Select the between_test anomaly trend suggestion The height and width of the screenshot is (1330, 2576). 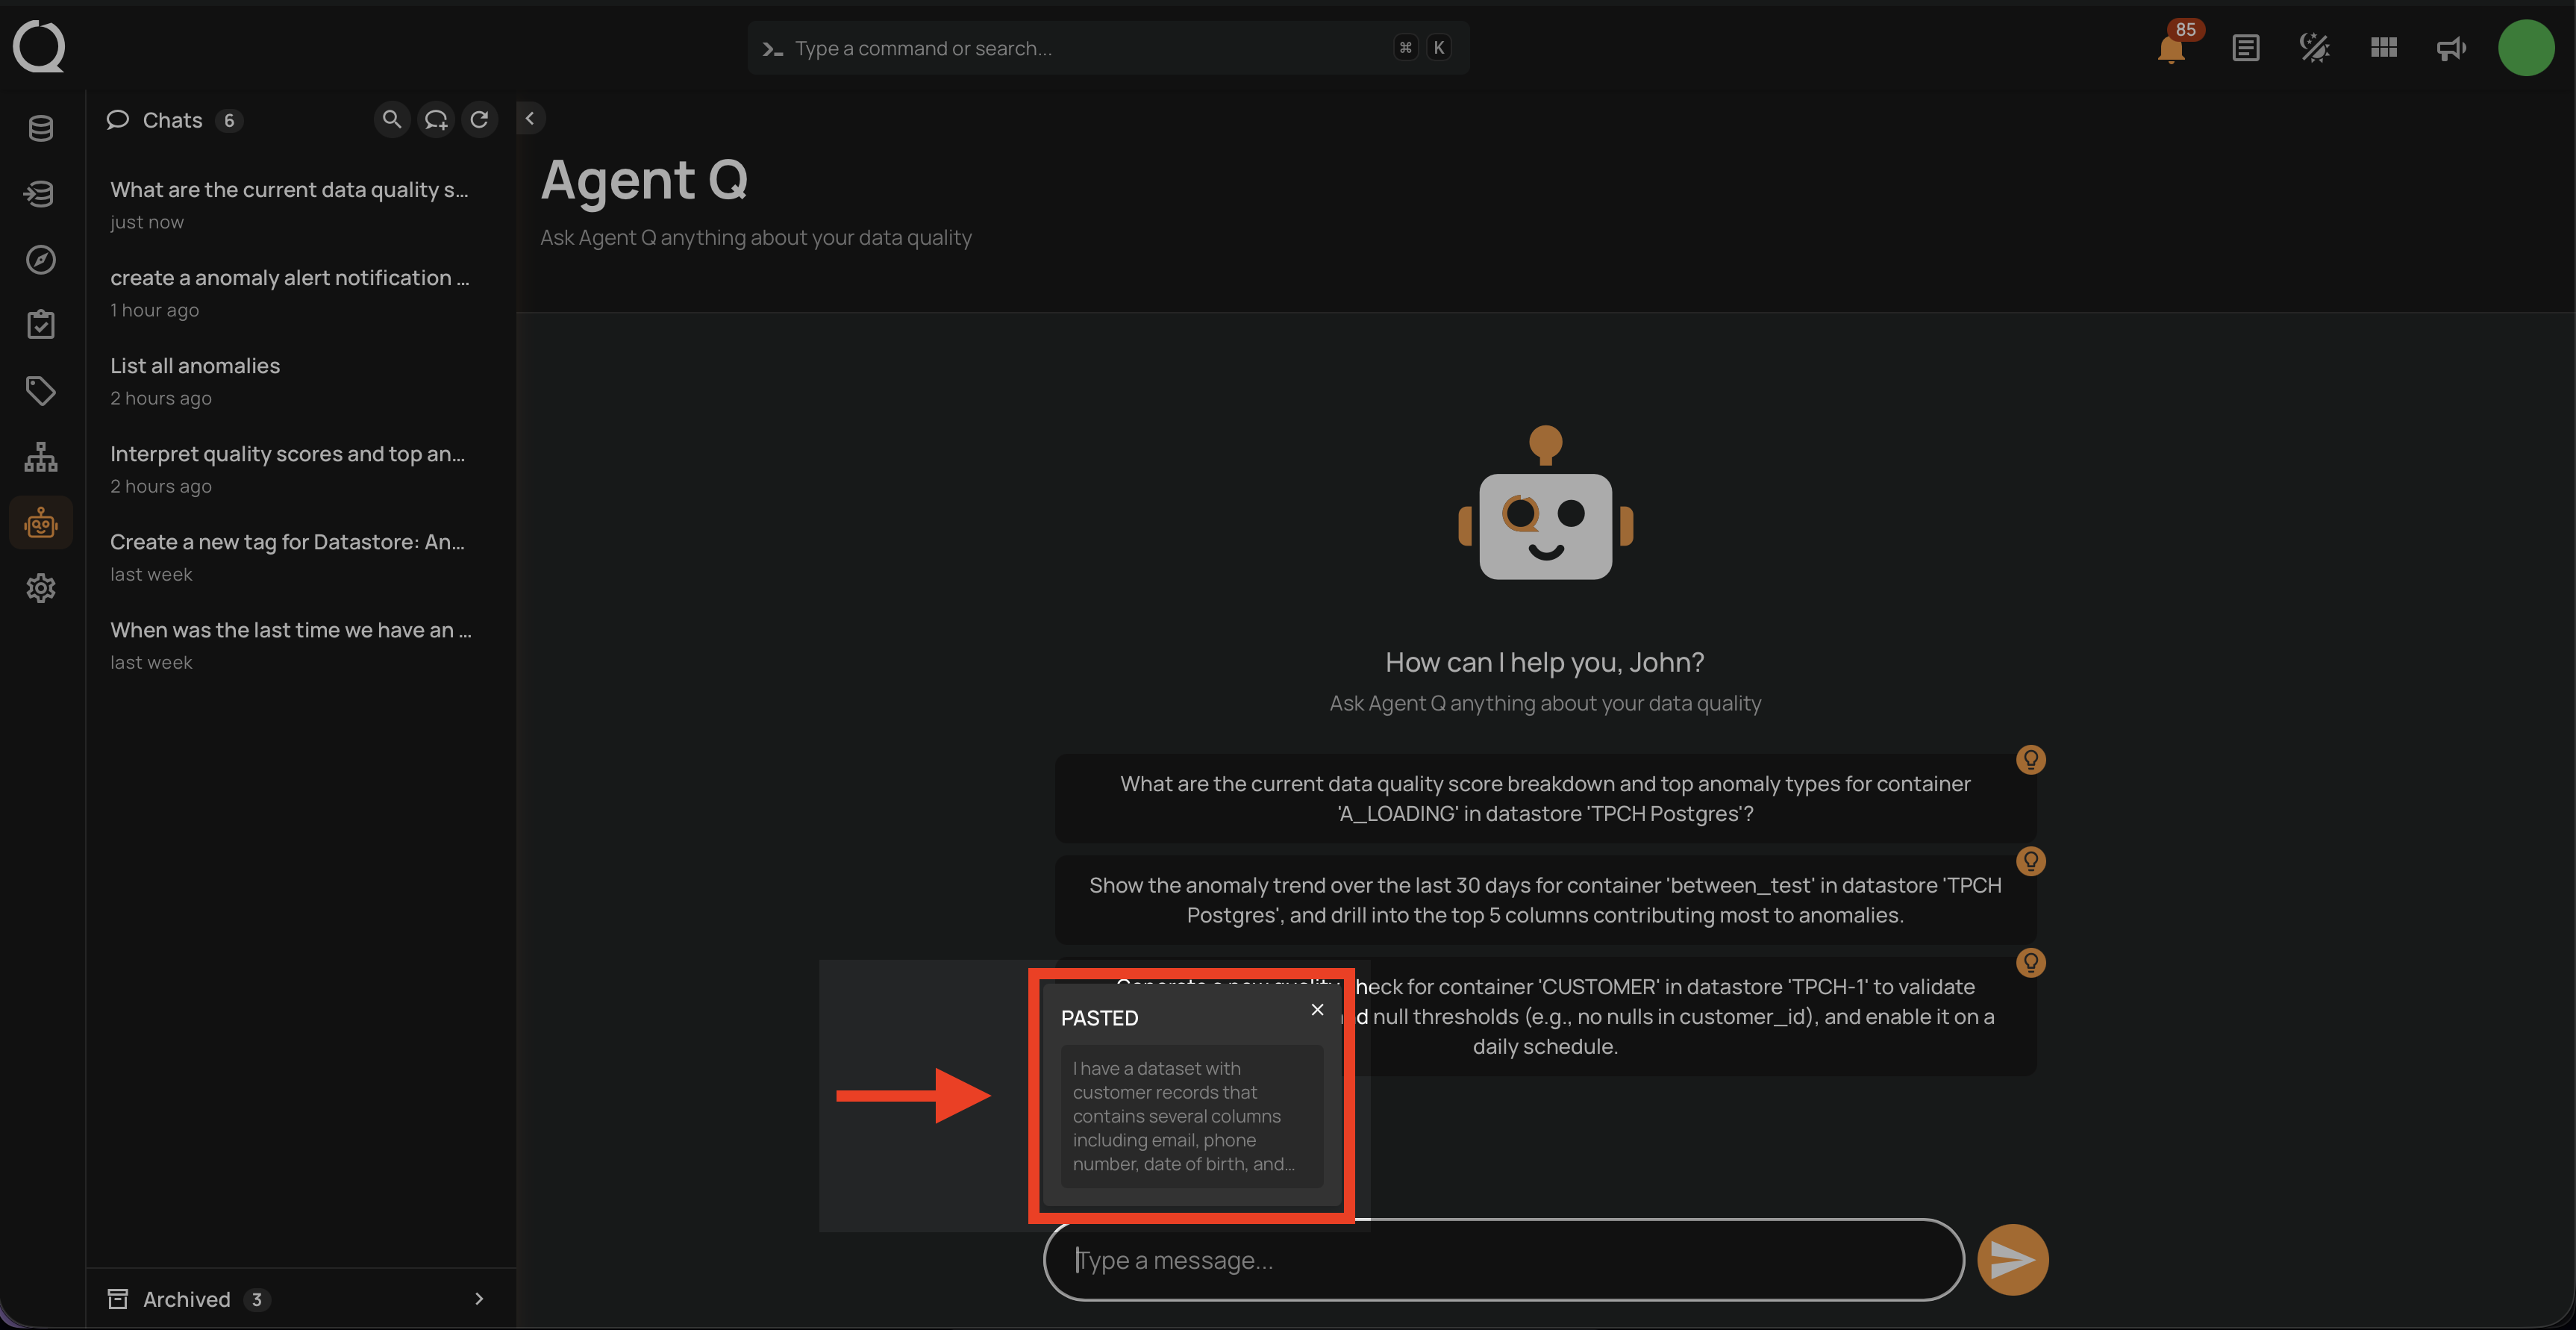pyautogui.click(x=1545, y=900)
